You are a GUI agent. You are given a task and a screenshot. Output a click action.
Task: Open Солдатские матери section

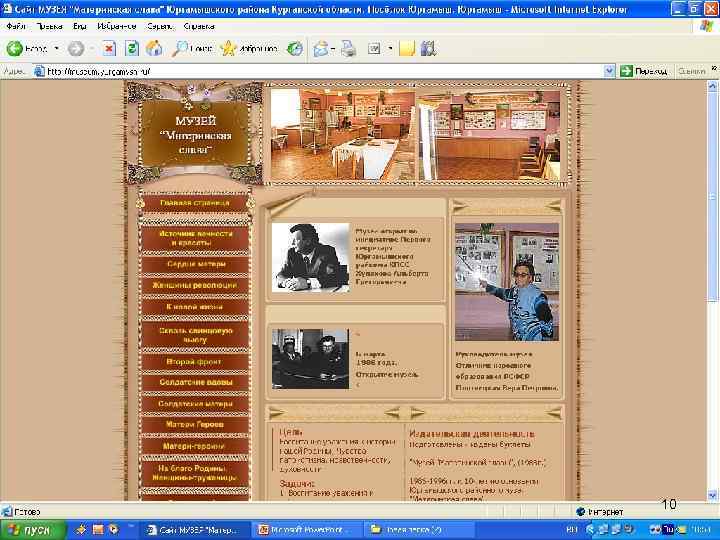[196, 404]
